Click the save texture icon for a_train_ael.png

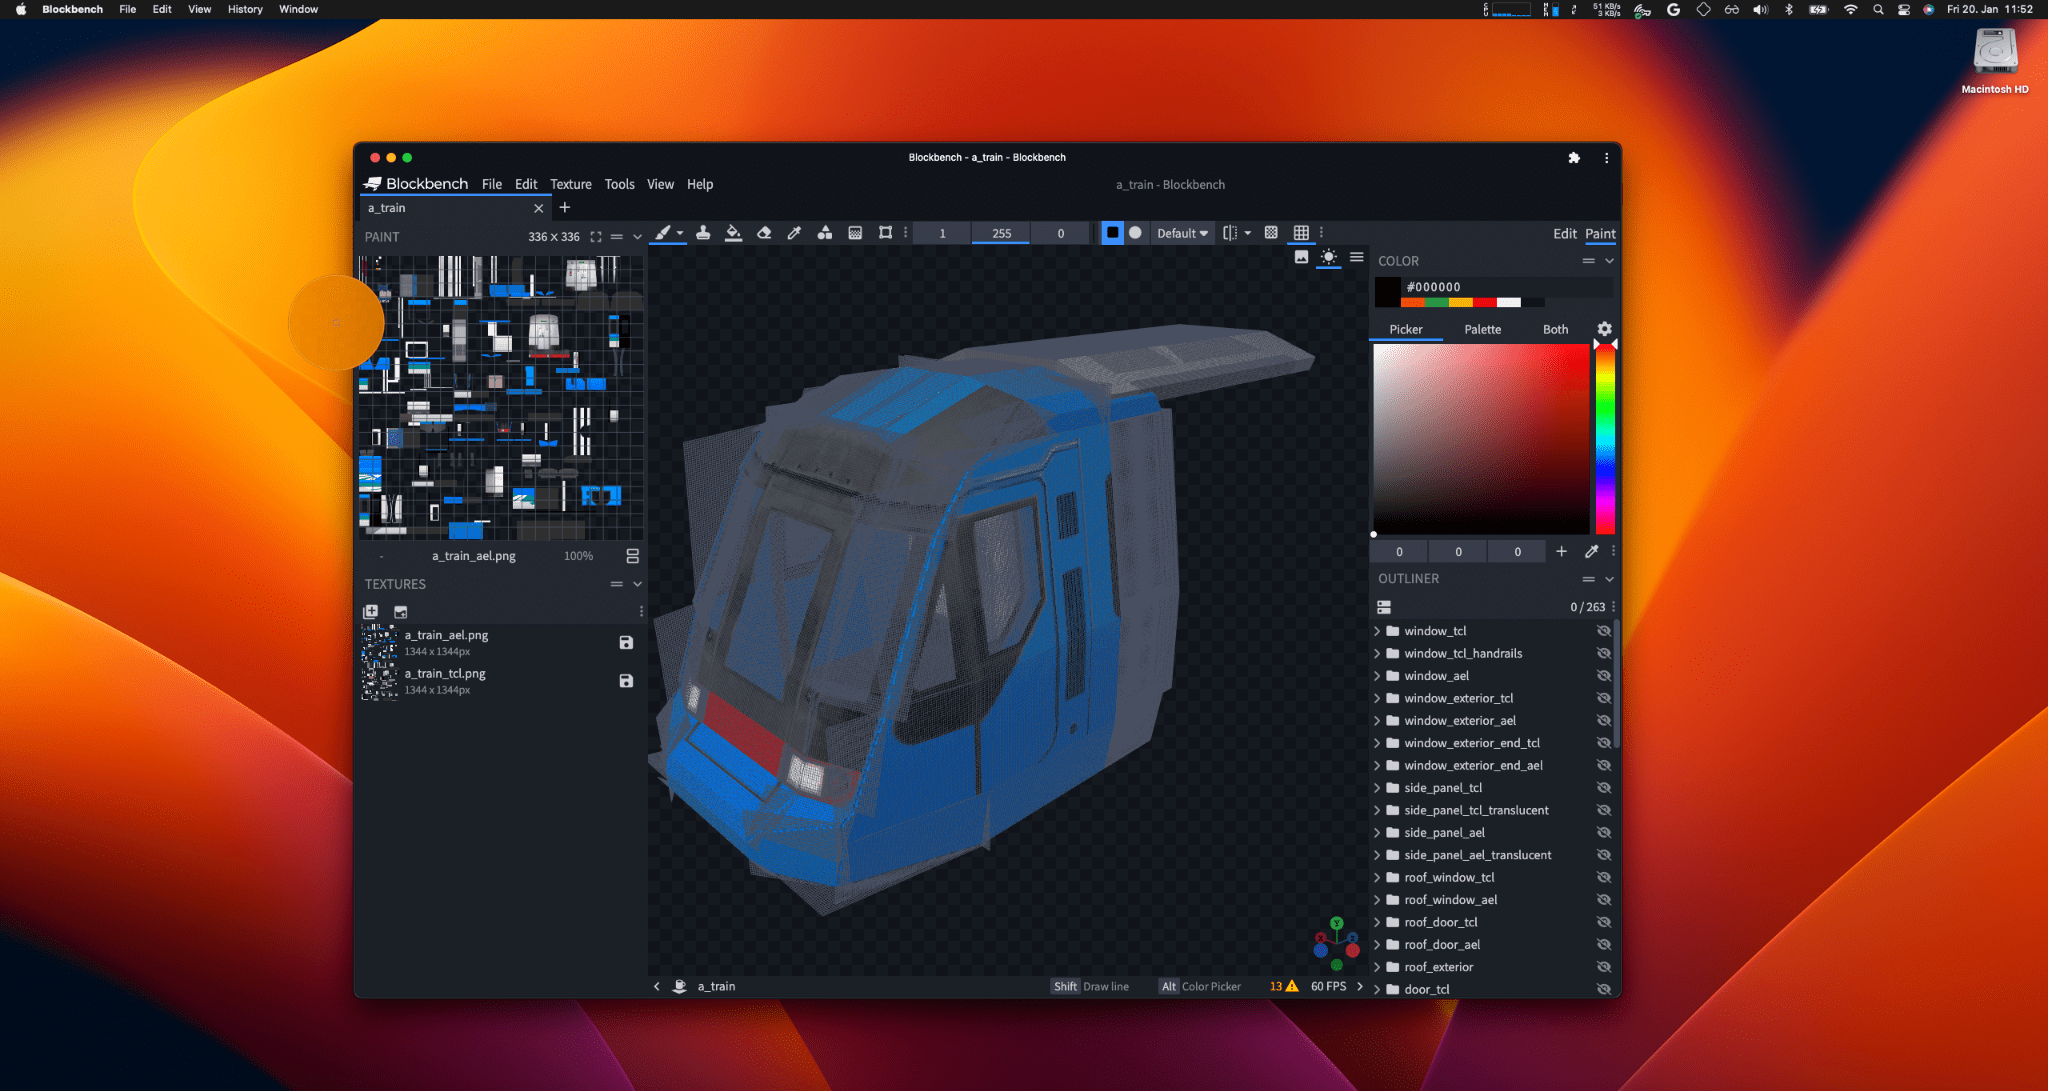pos(624,642)
